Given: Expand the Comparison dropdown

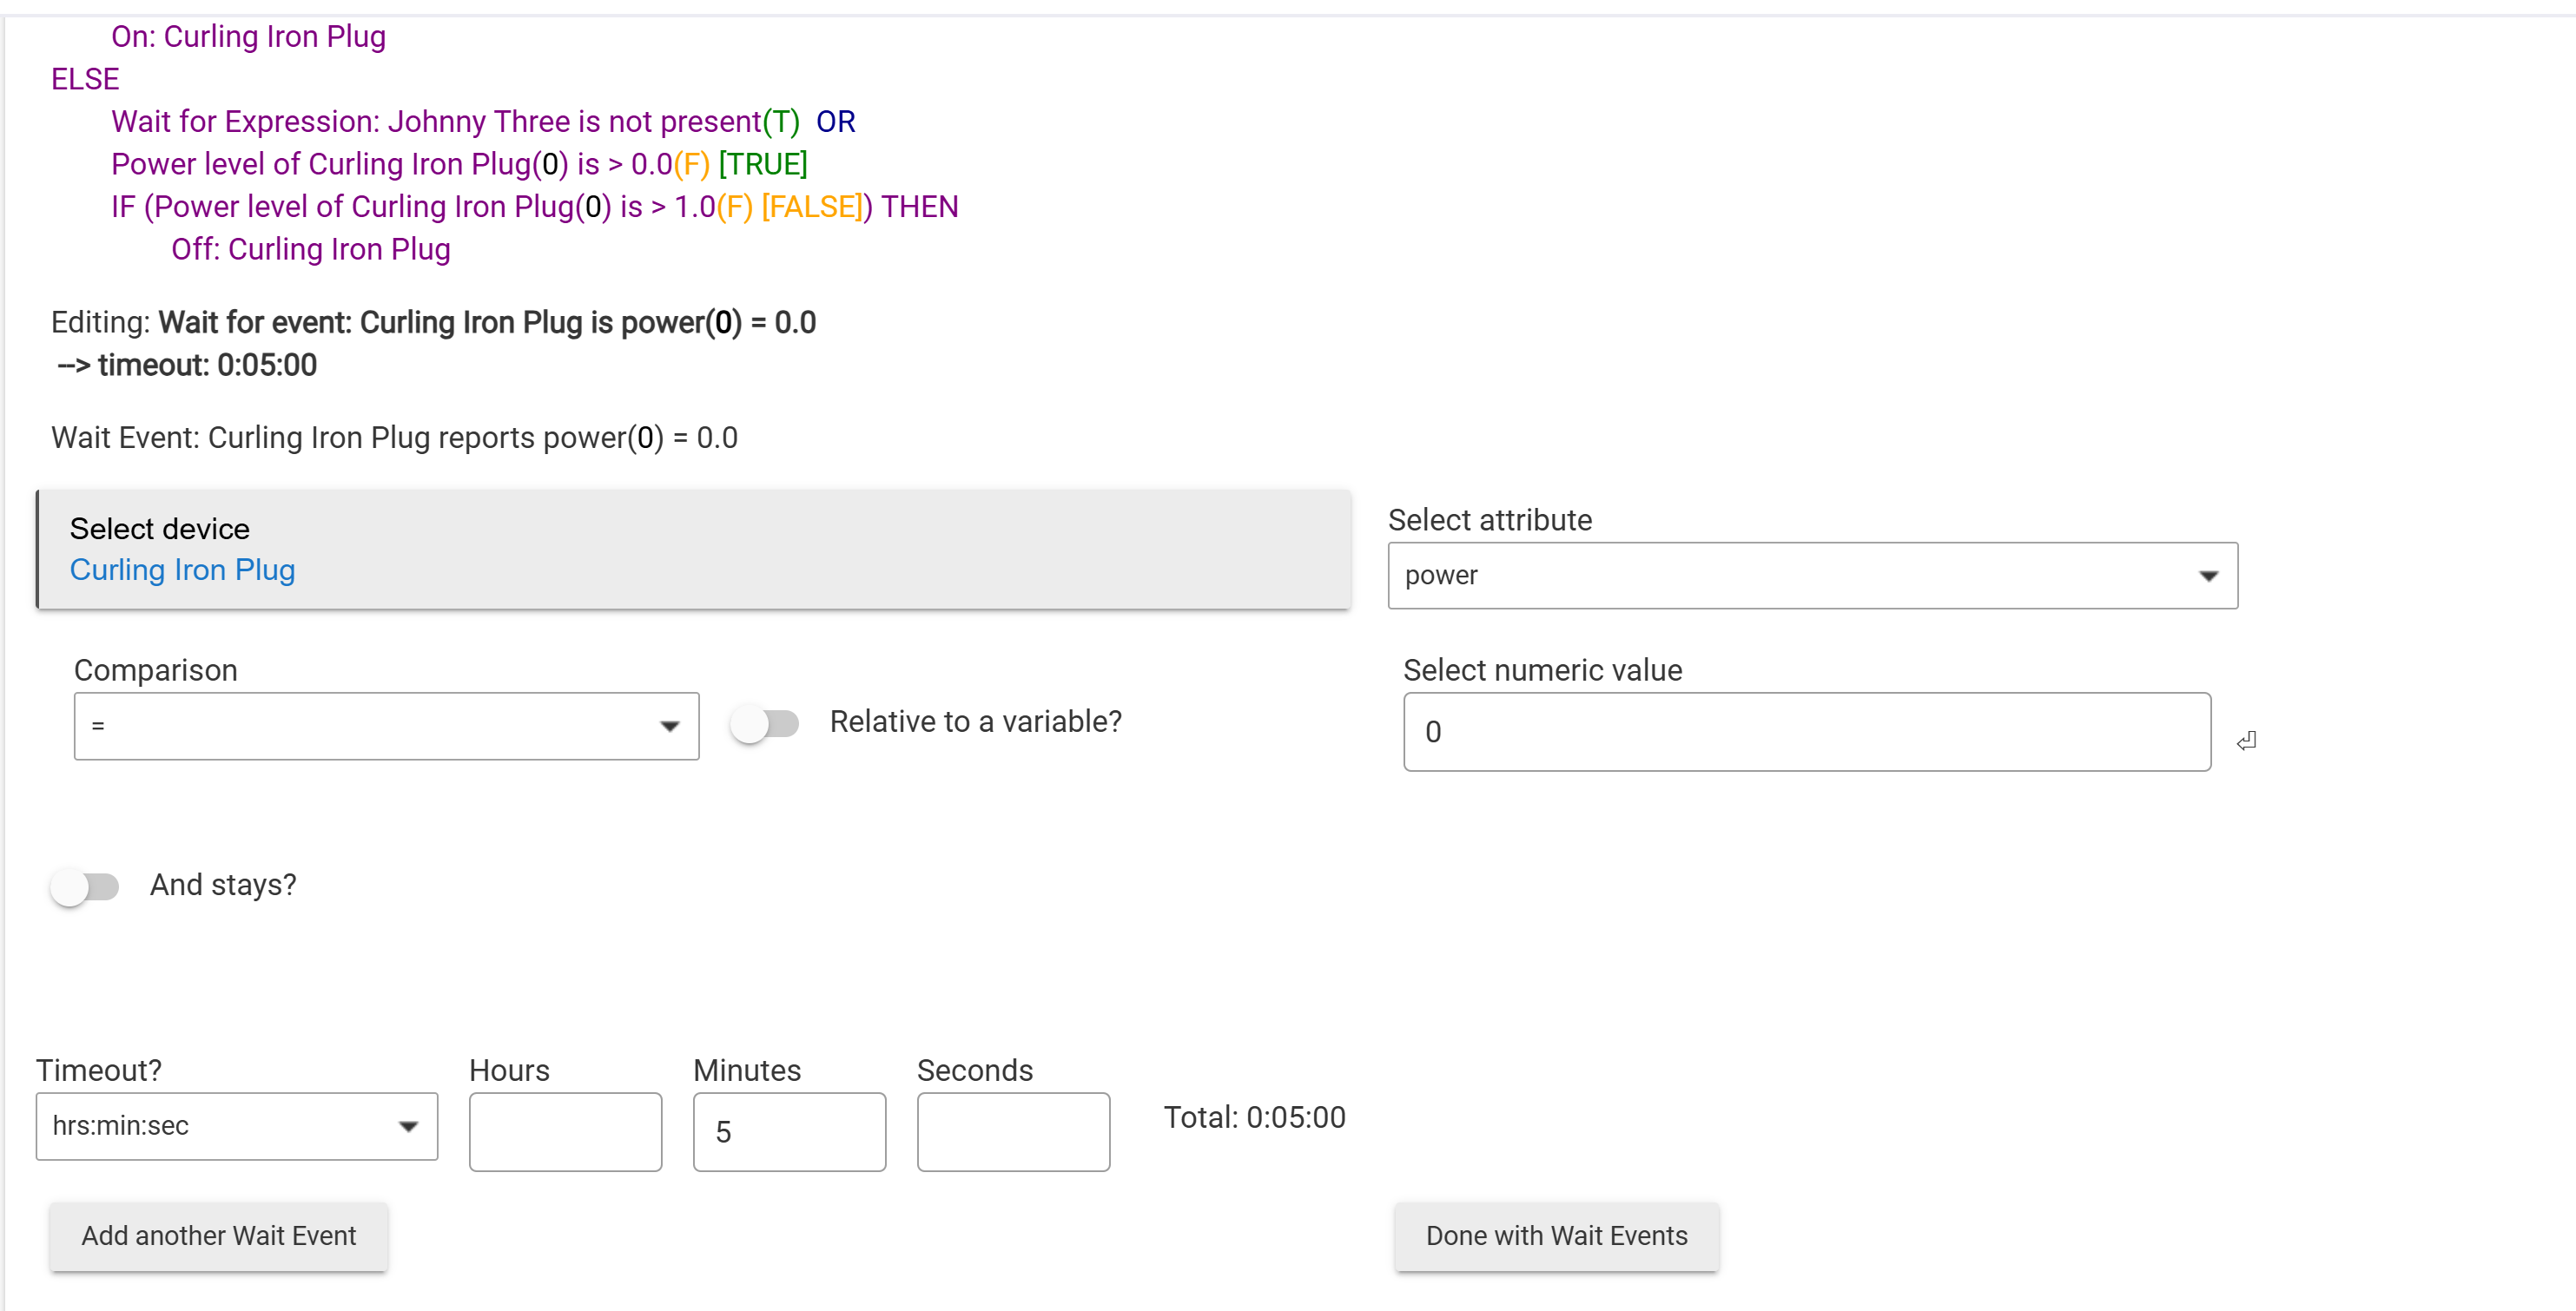Looking at the screenshot, I should coord(386,726).
